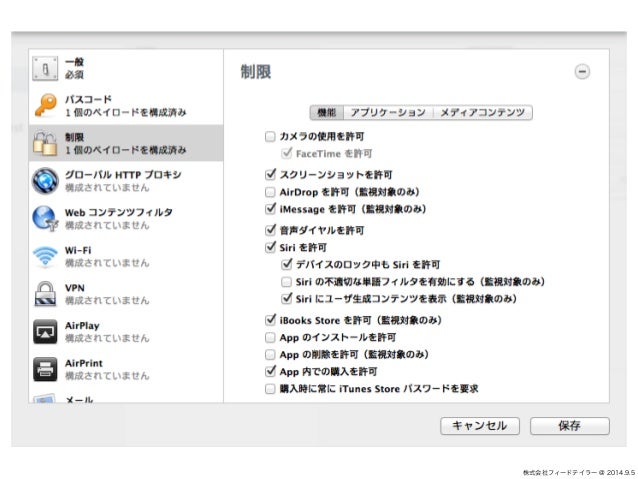Click the 保存 (Save) button
This screenshot has height=479, width=638.
pyautogui.click(x=570, y=426)
